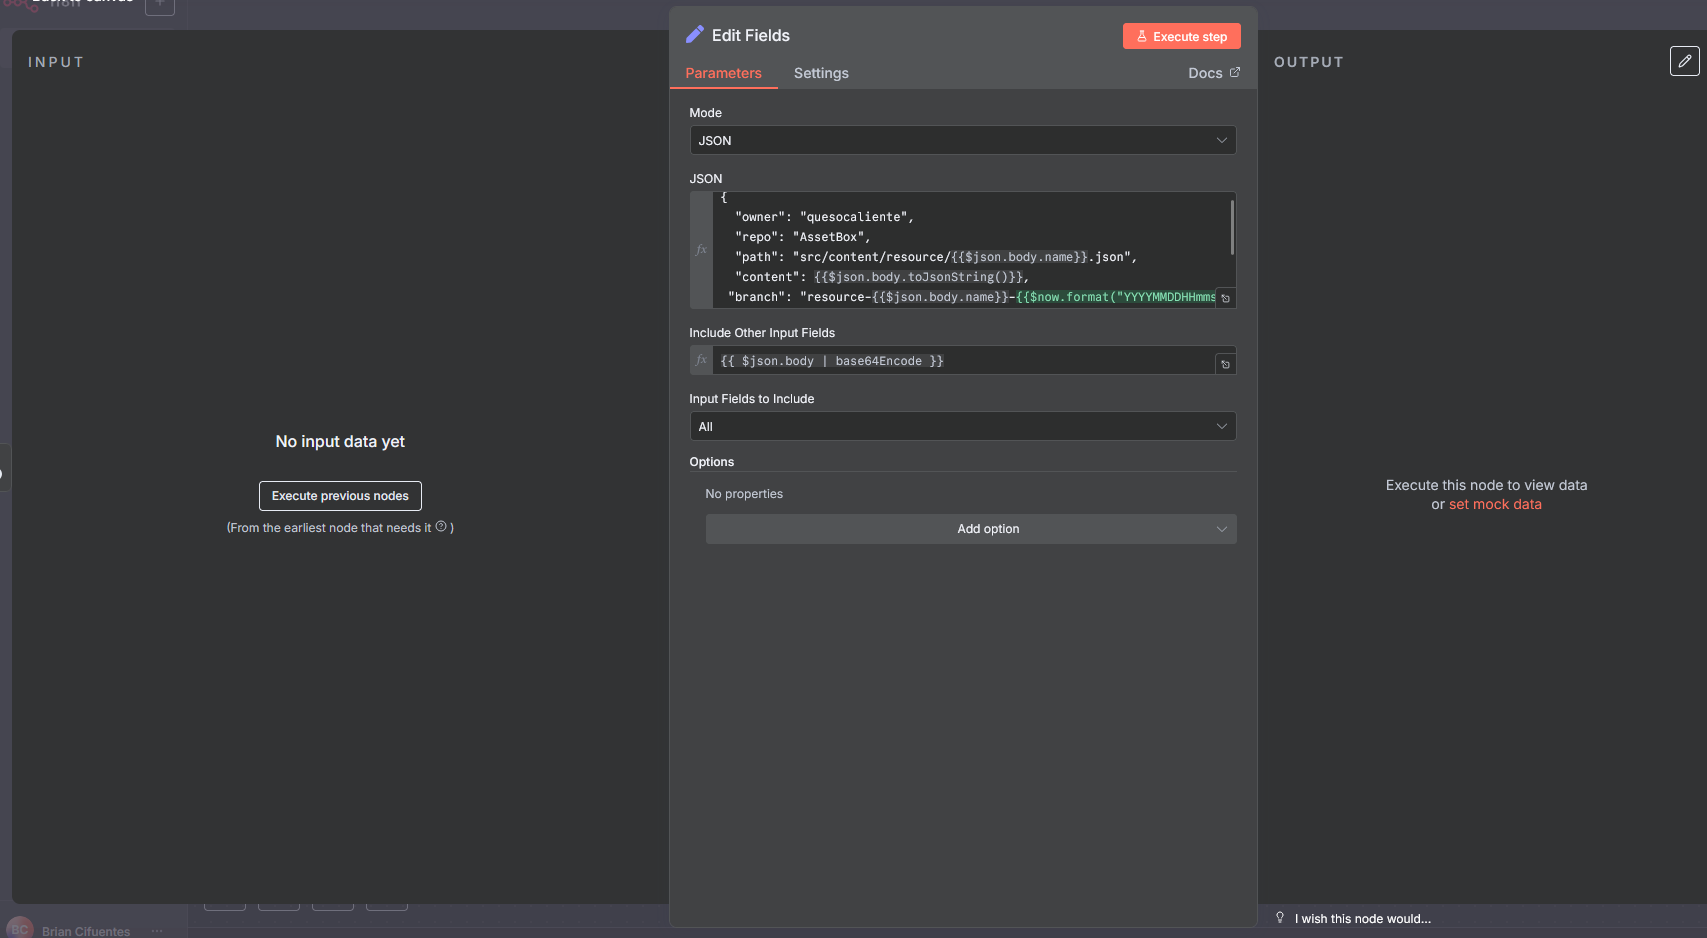Click the No properties text
1707x938 pixels.
coord(744,494)
